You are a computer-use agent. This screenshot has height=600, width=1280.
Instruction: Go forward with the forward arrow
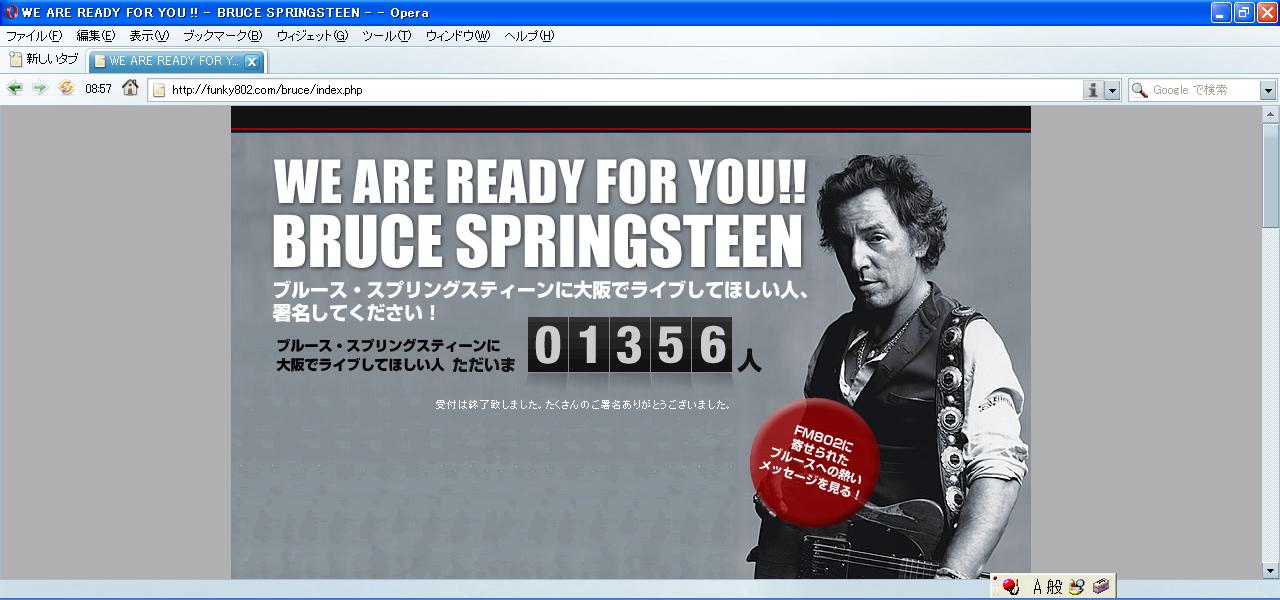[39, 88]
